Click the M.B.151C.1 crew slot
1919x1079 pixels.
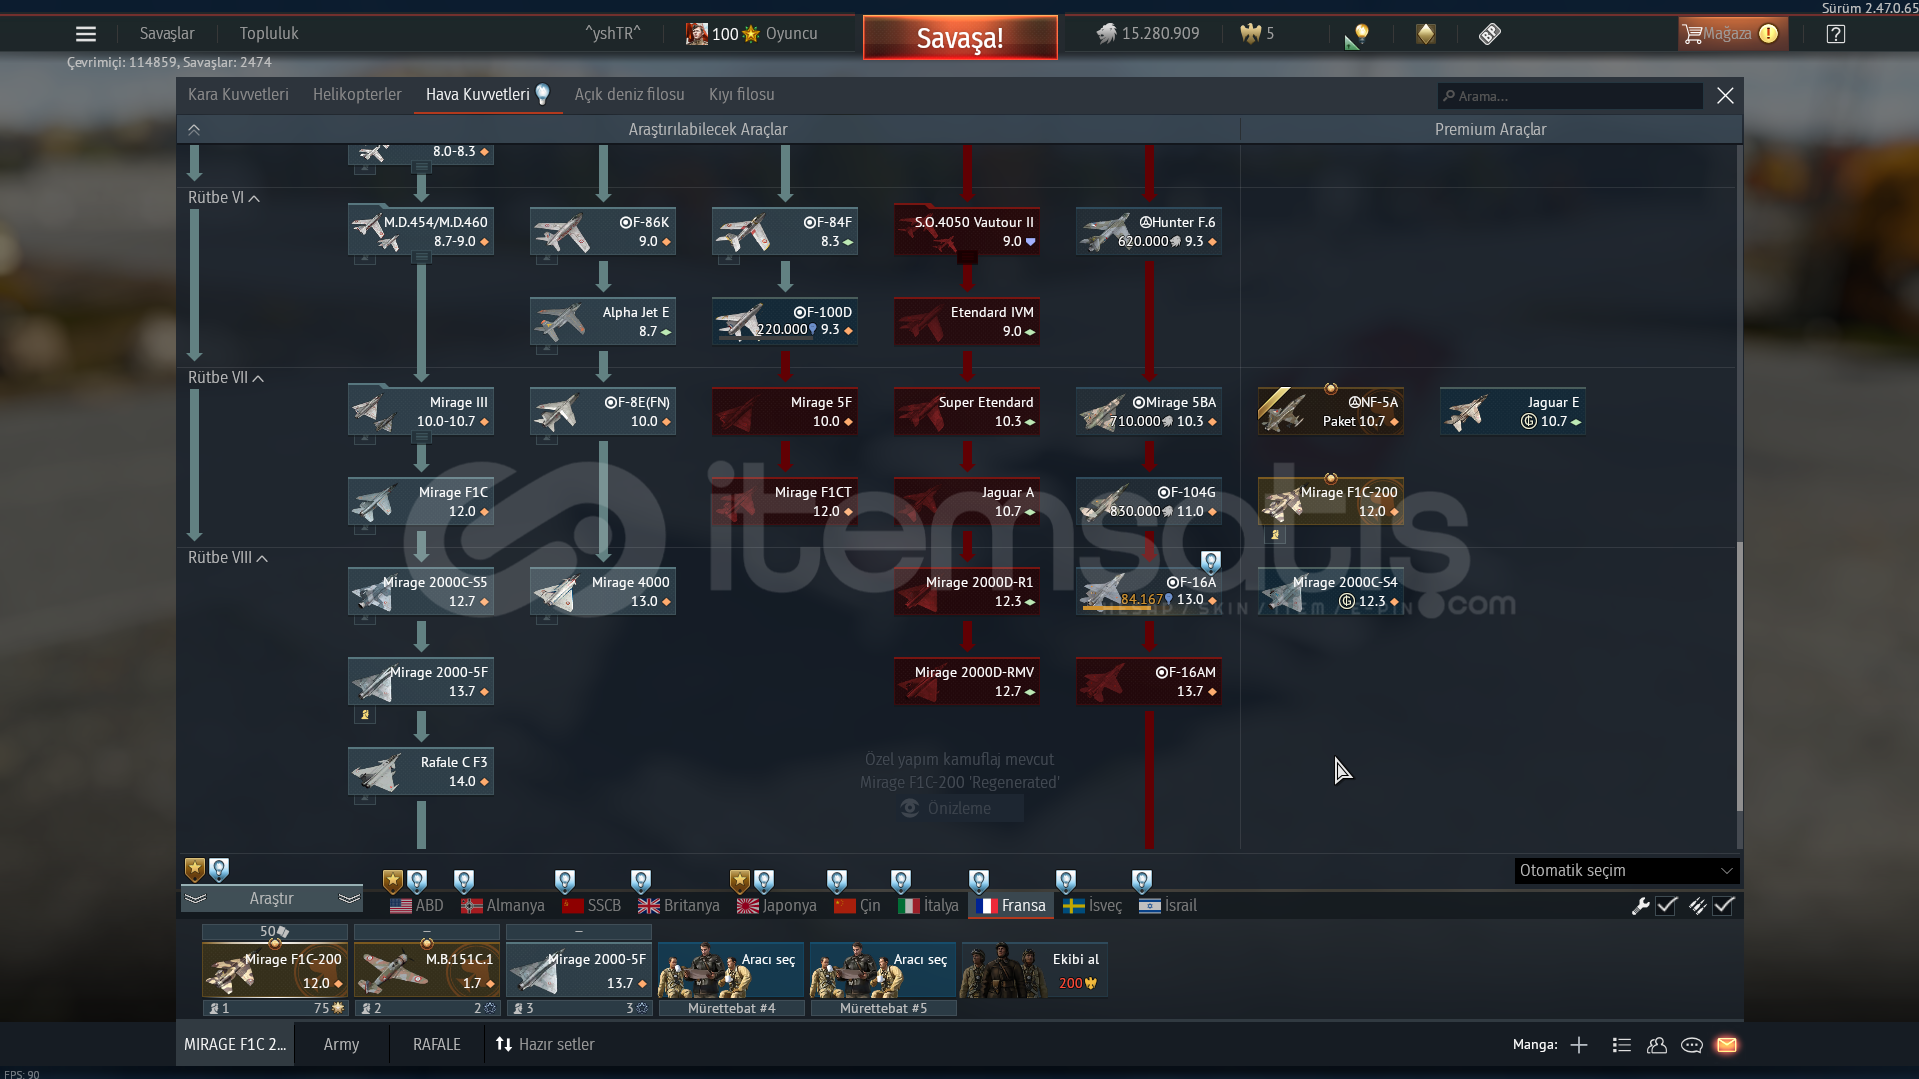click(427, 971)
